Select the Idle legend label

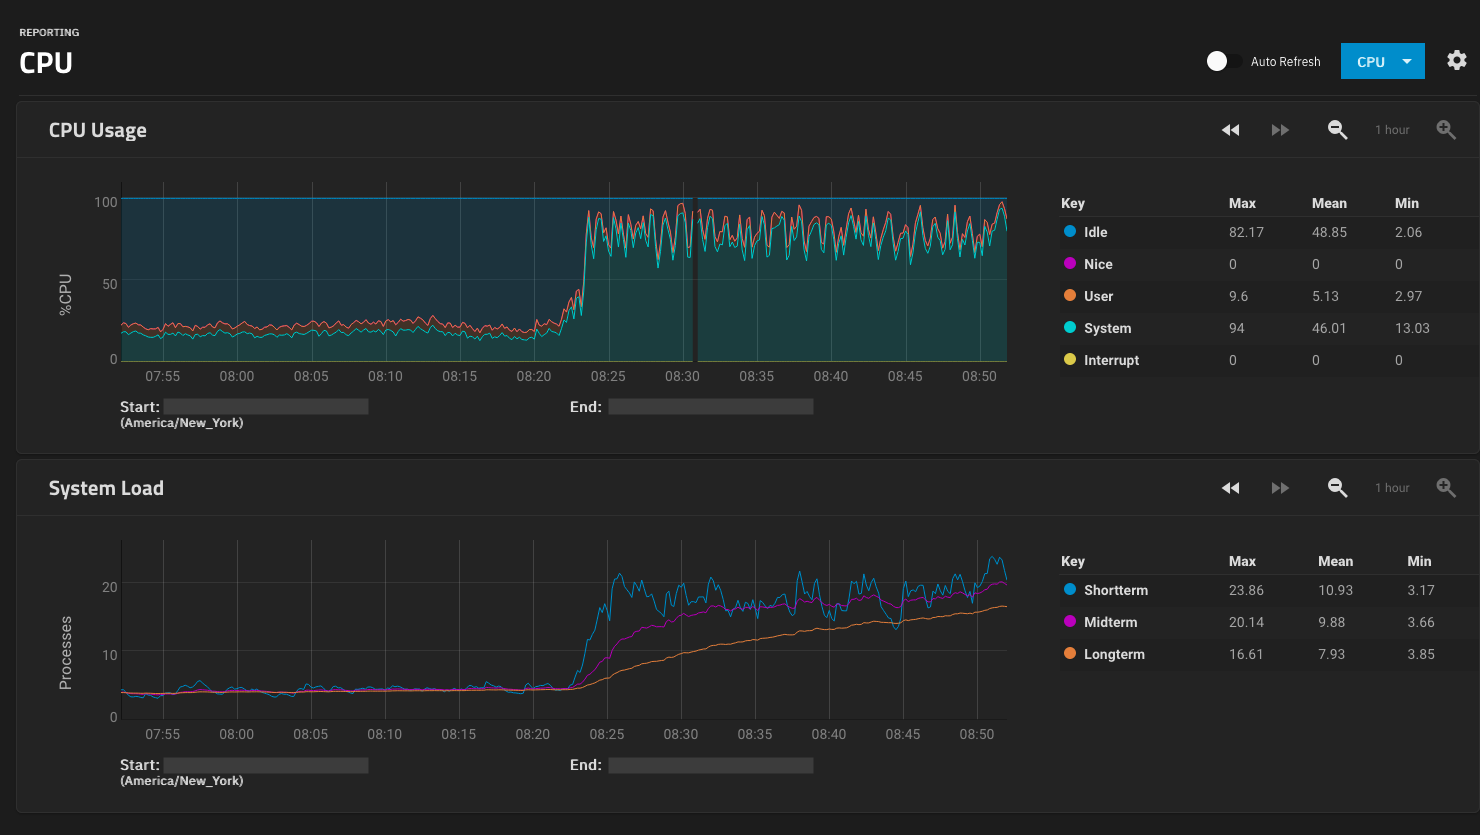(x=1095, y=232)
